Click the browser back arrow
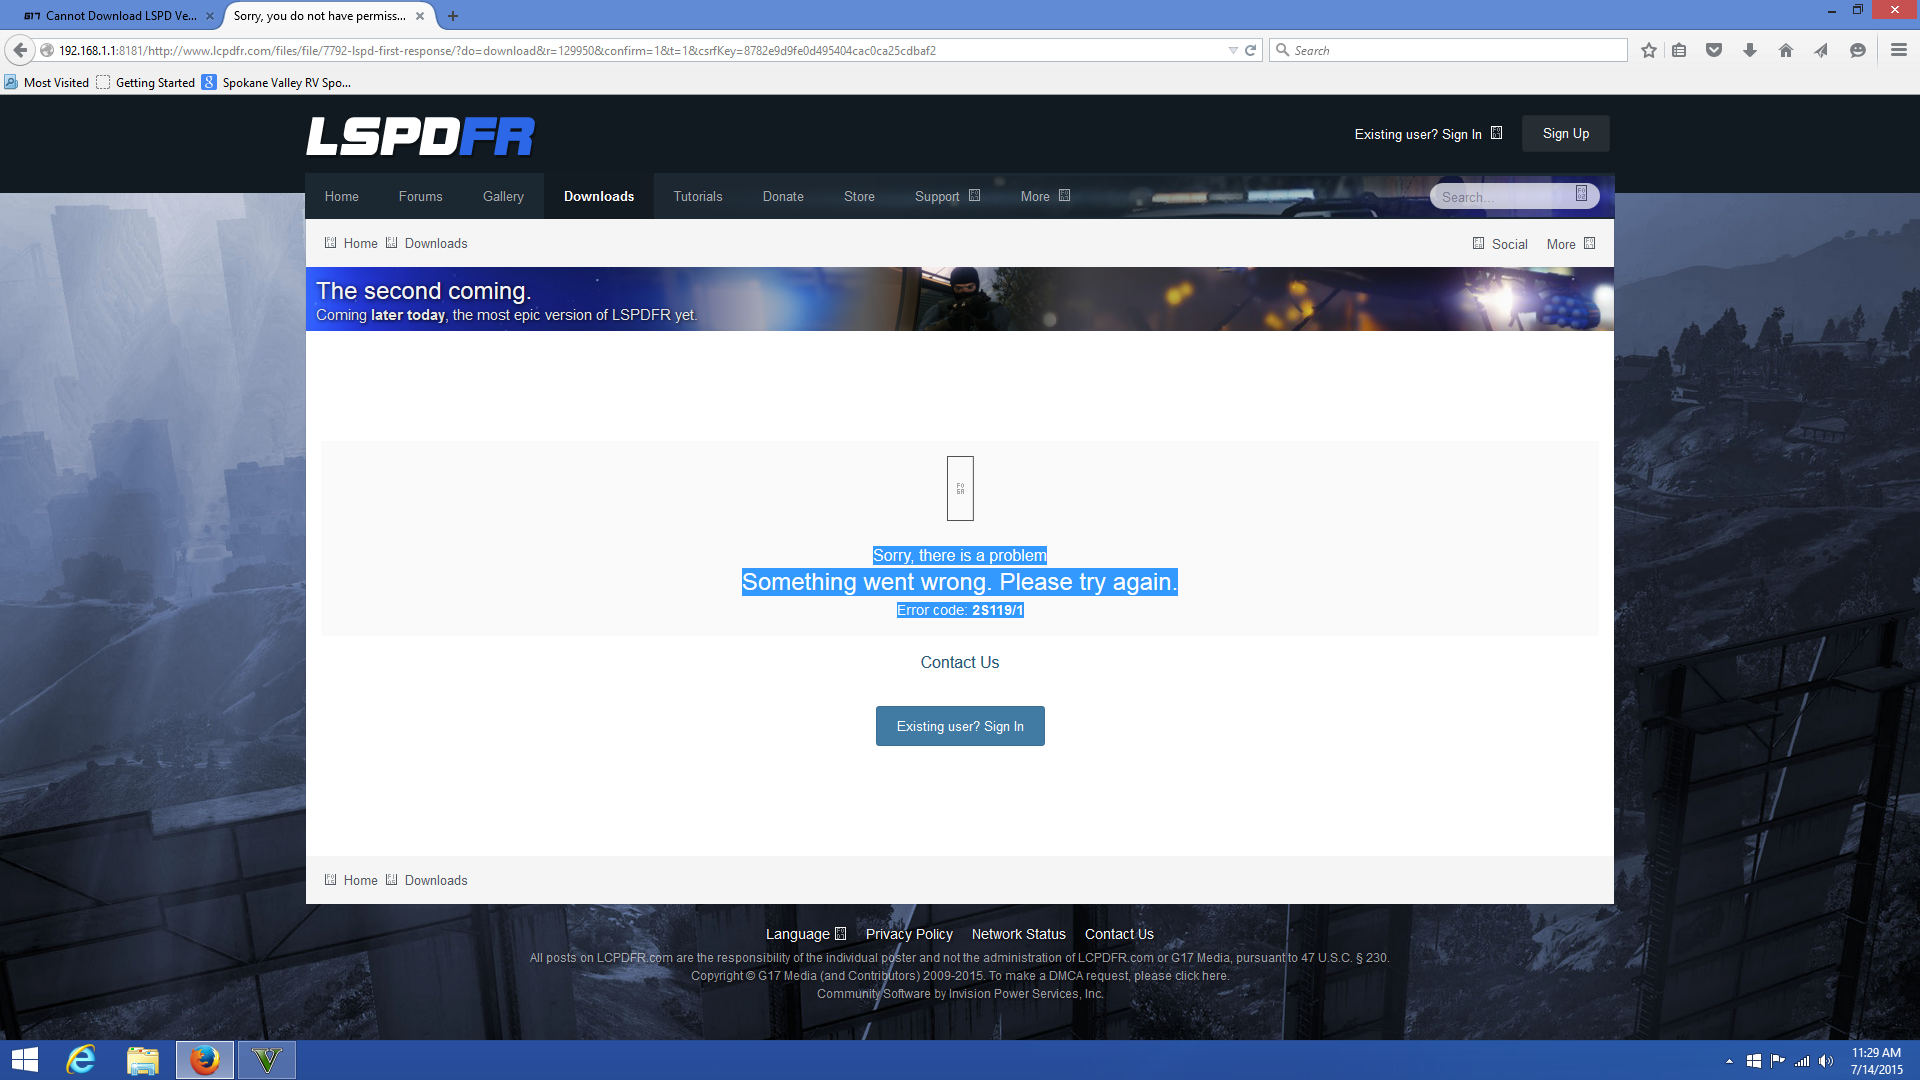 point(20,50)
